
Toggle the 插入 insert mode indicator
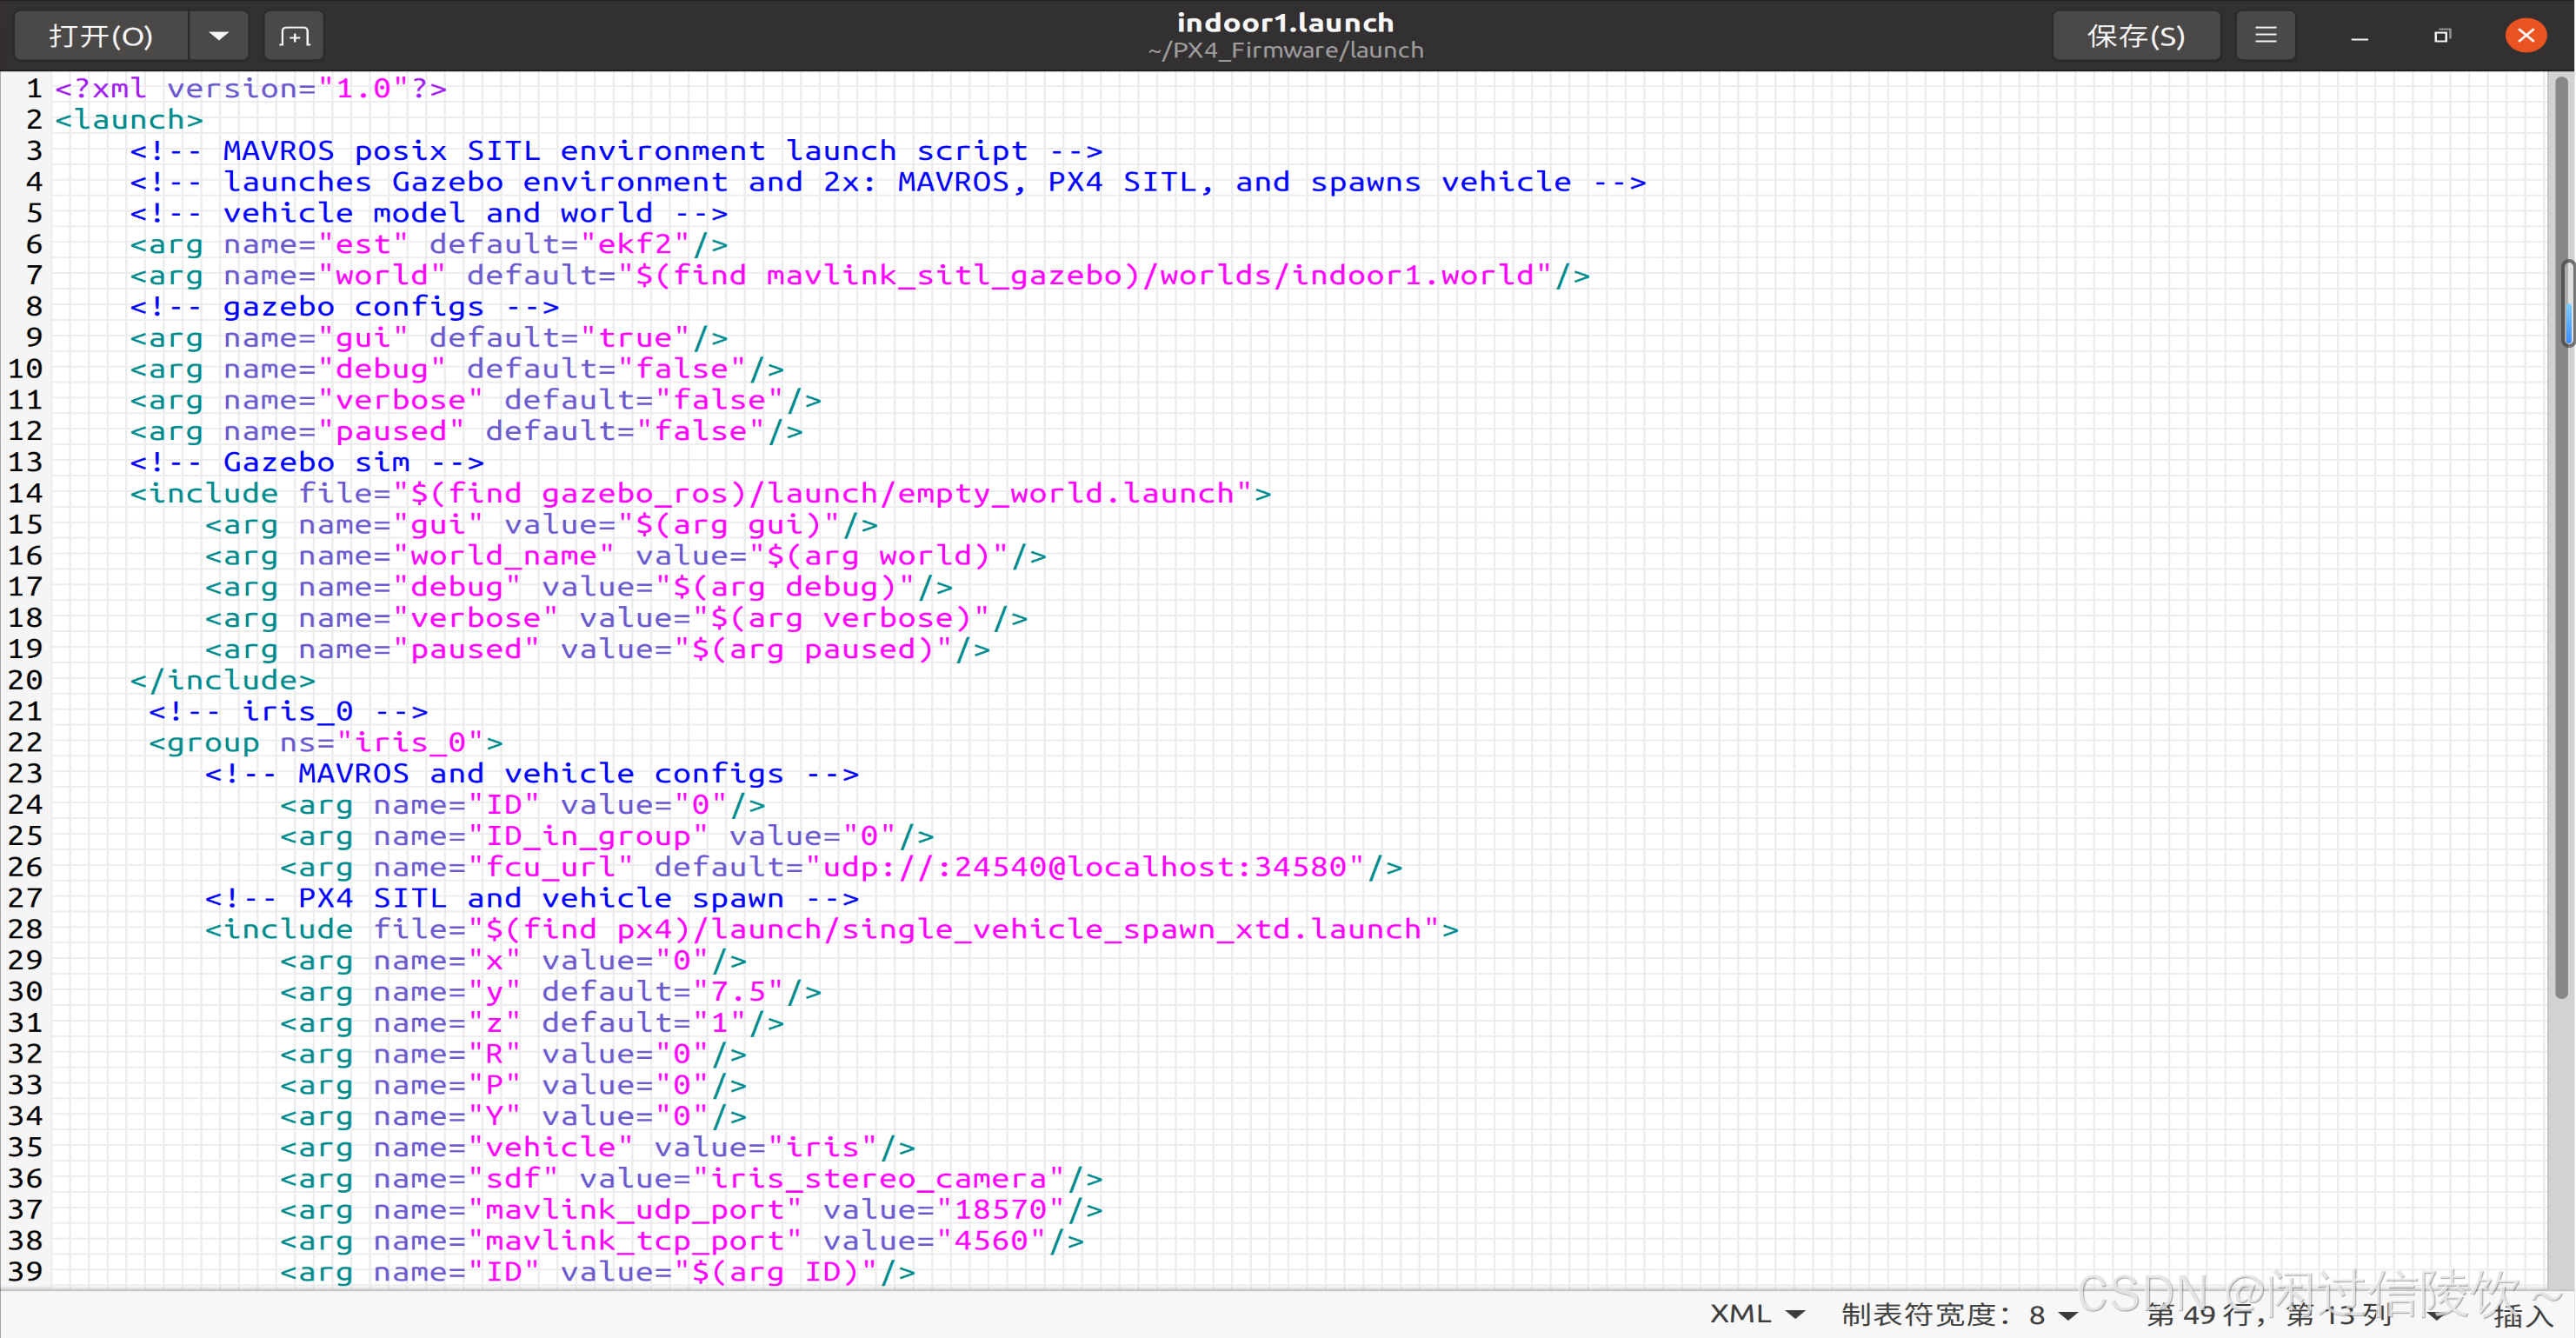[2522, 1316]
